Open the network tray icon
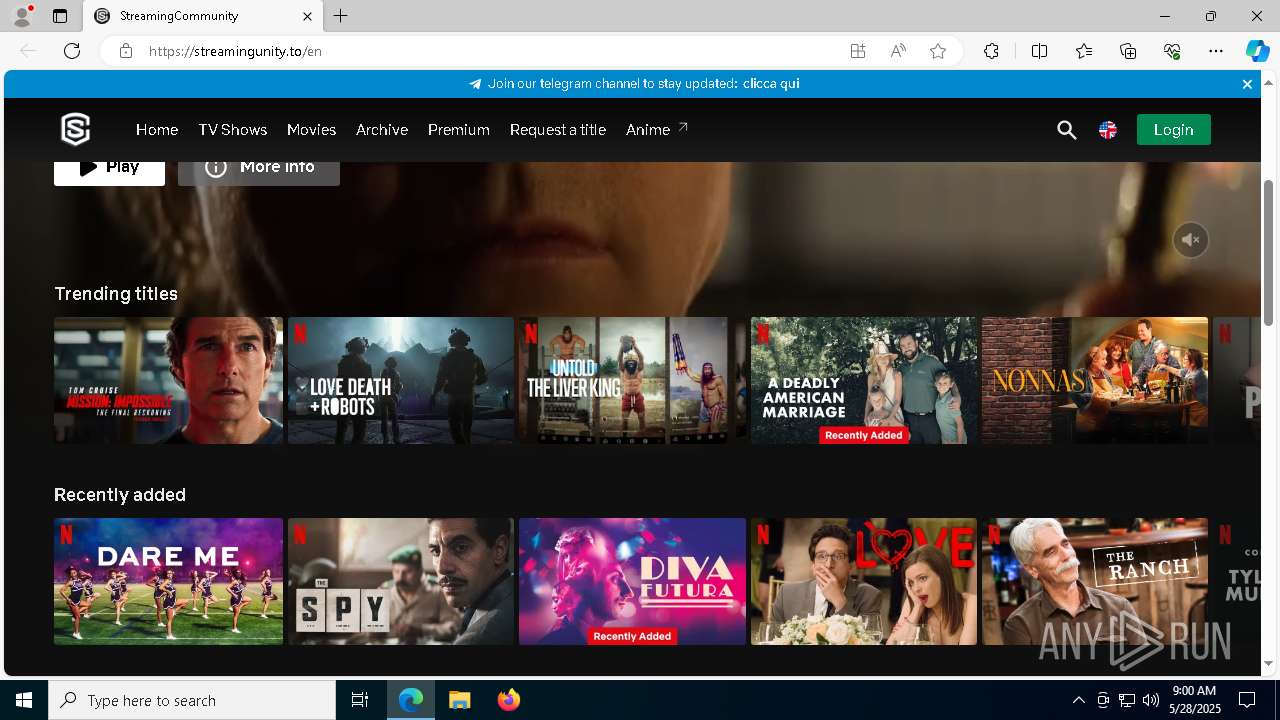Screen dimensions: 1280x720 click(1127, 700)
